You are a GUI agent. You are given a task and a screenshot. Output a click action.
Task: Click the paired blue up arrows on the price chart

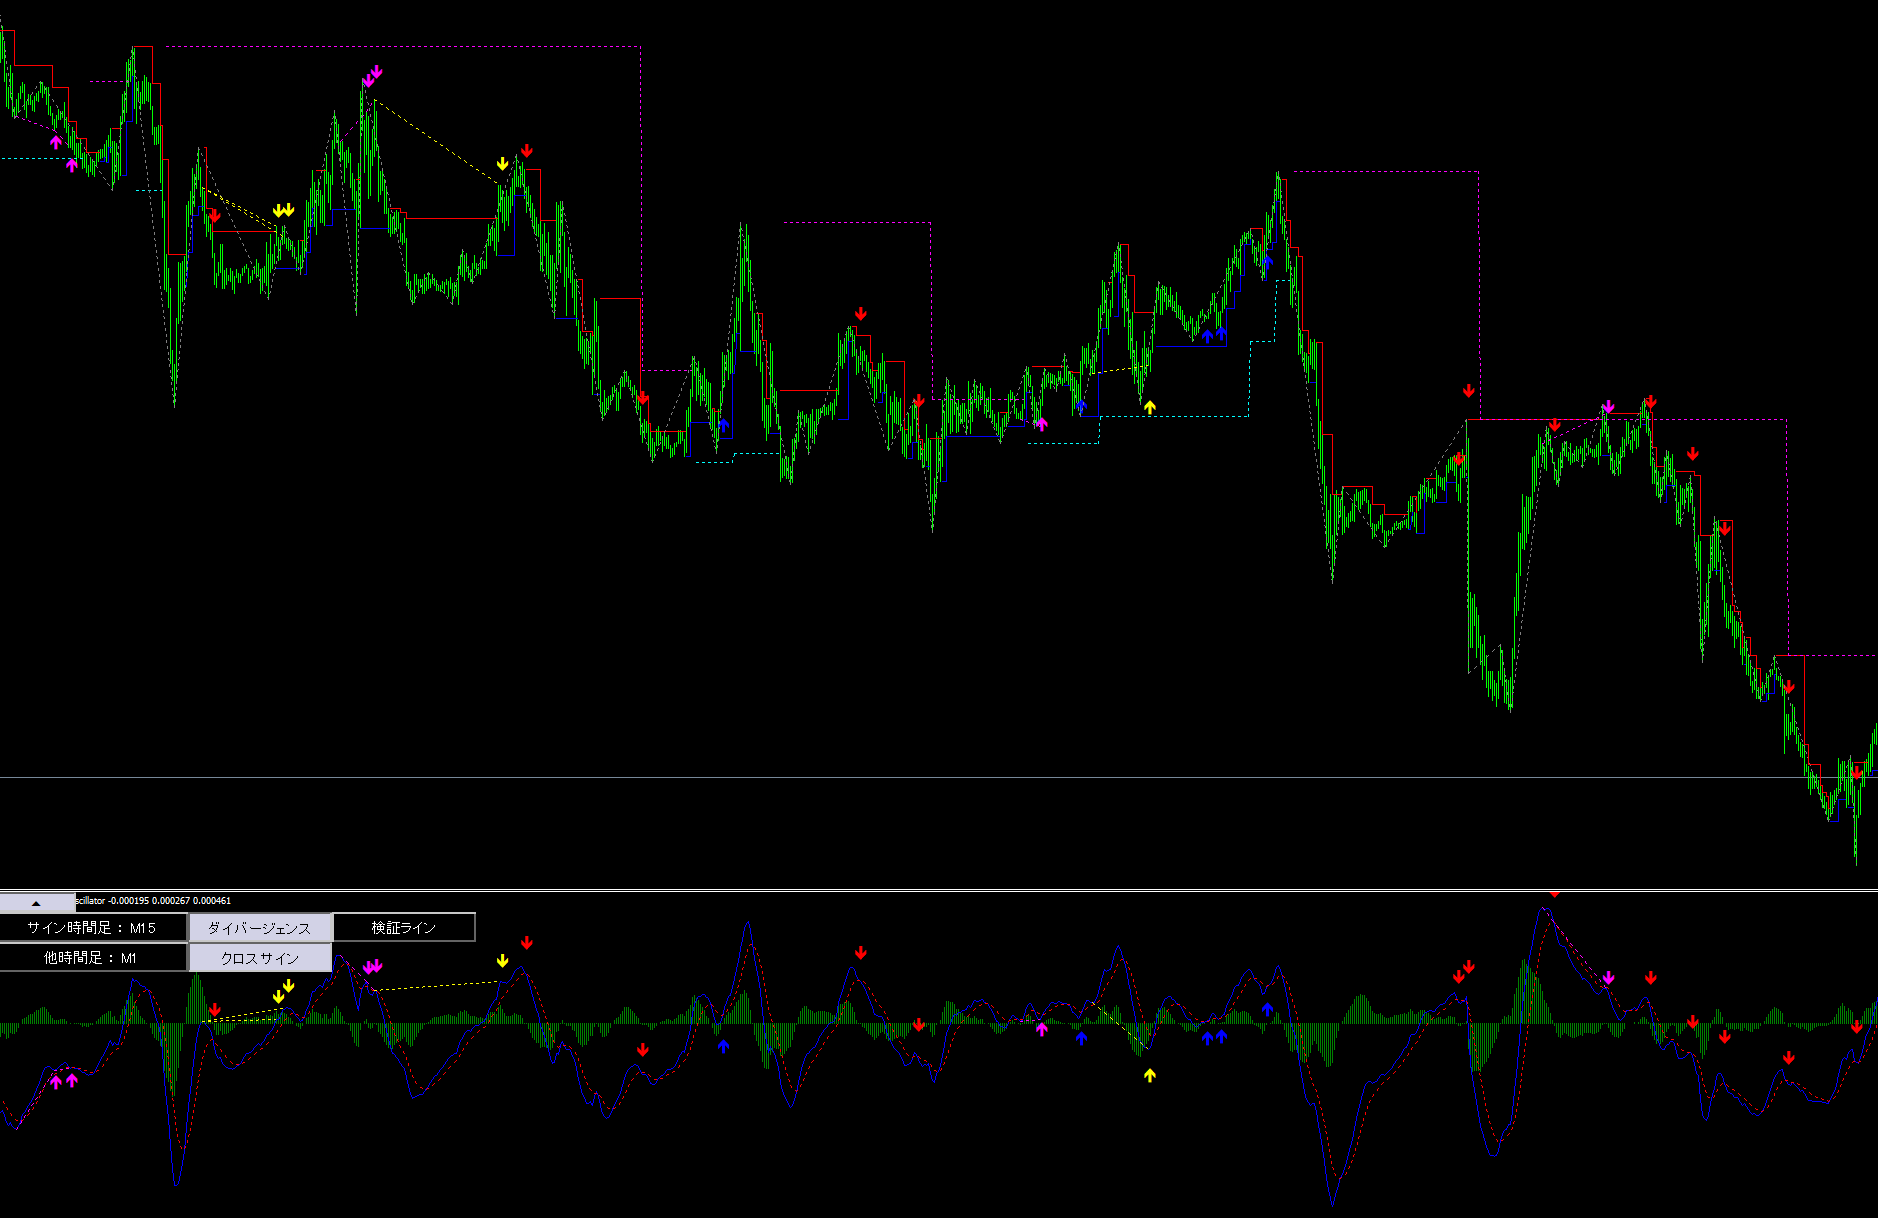click(x=1214, y=335)
